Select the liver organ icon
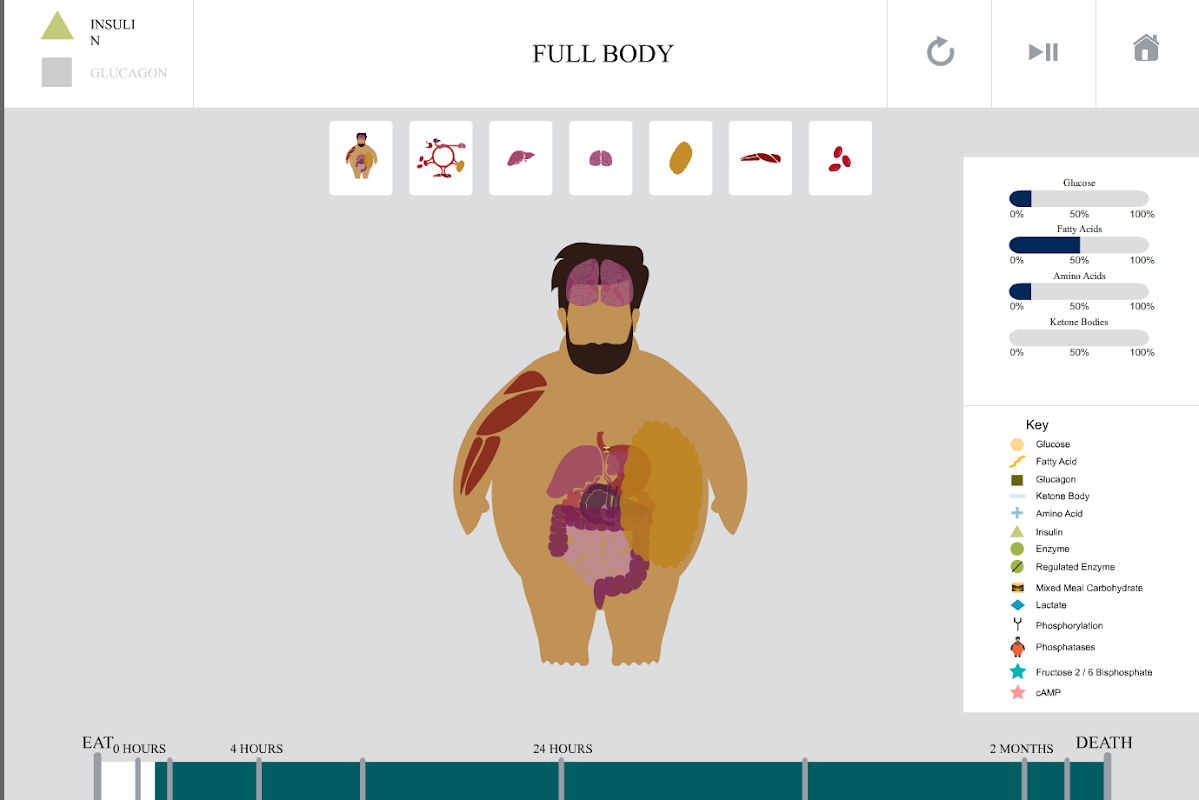The height and width of the screenshot is (800, 1199). point(521,158)
